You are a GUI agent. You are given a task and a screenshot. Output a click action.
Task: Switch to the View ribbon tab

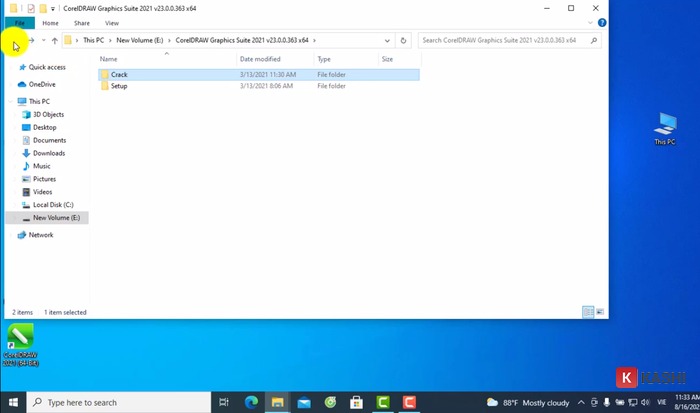[111, 22]
